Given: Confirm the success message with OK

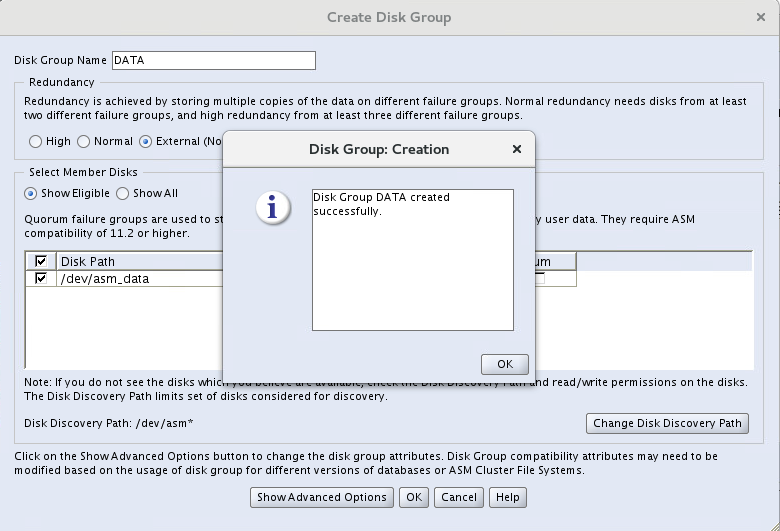Looking at the screenshot, I should 504,364.
